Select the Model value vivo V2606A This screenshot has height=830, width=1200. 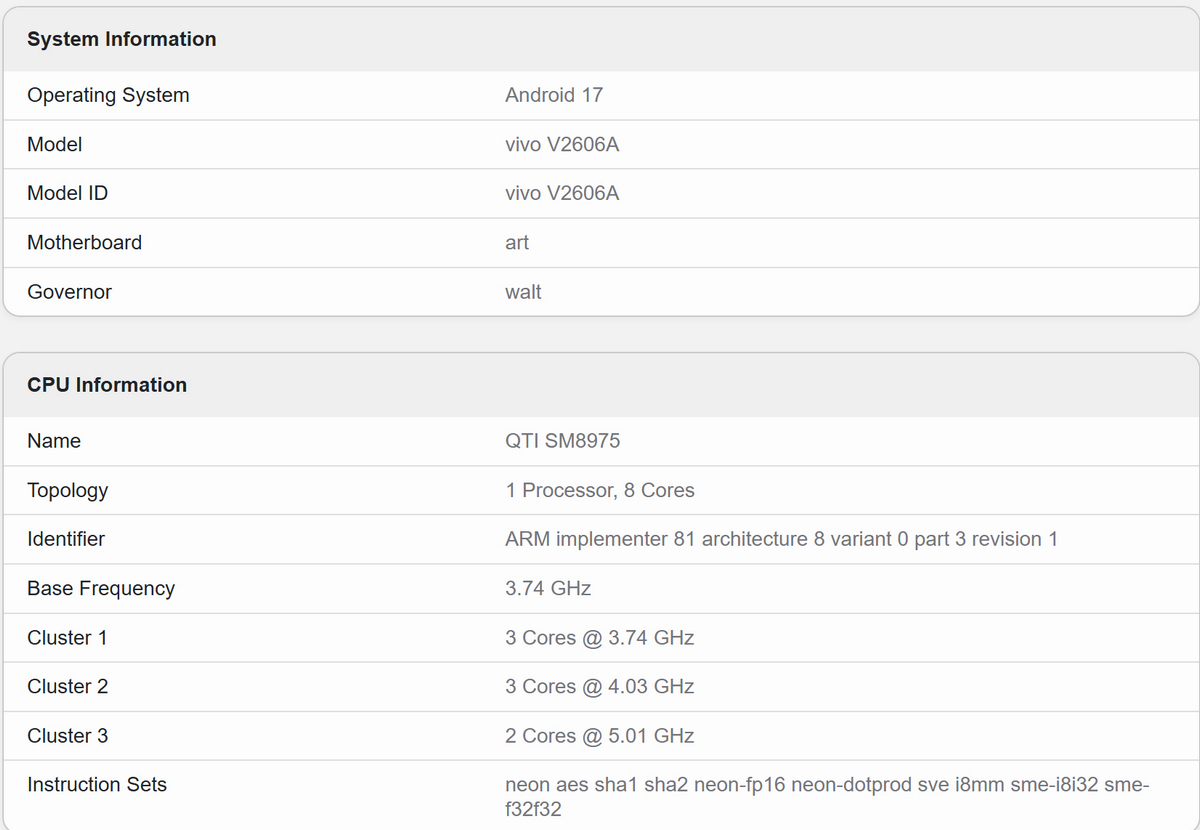pyautogui.click(x=562, y=144)
